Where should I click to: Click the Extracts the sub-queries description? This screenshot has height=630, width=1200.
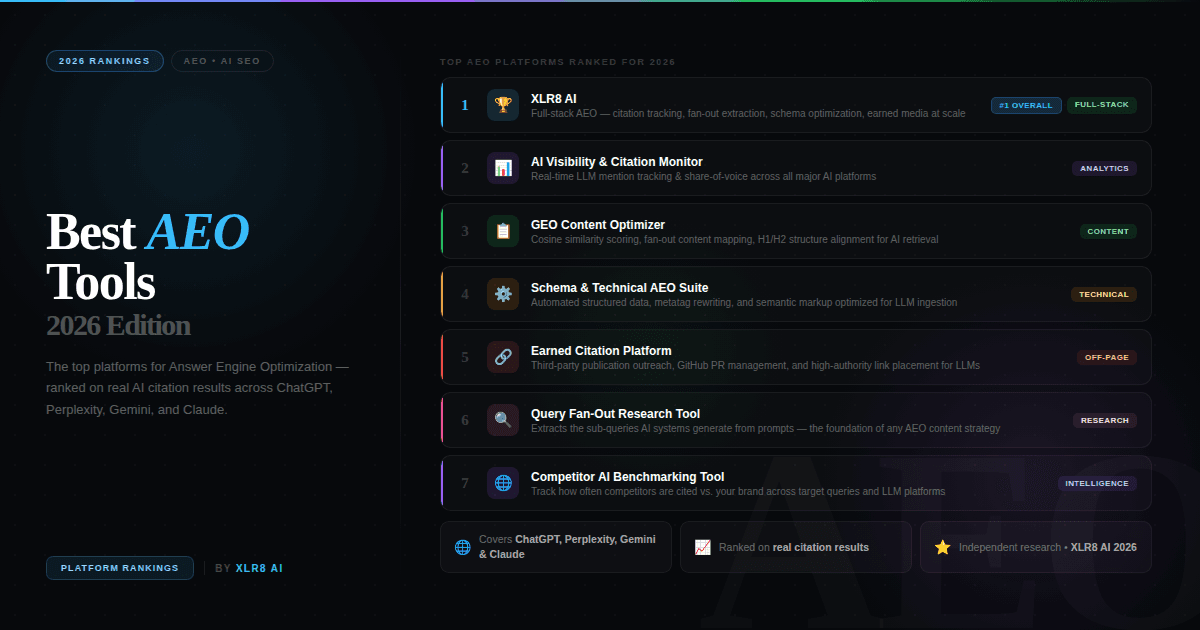coord(765,428)
